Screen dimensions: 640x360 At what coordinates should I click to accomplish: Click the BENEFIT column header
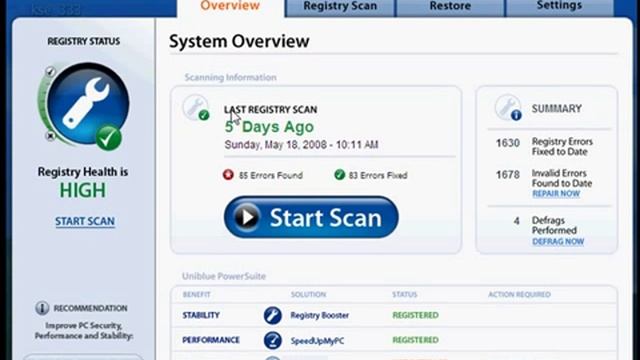[x=196, y=294]
